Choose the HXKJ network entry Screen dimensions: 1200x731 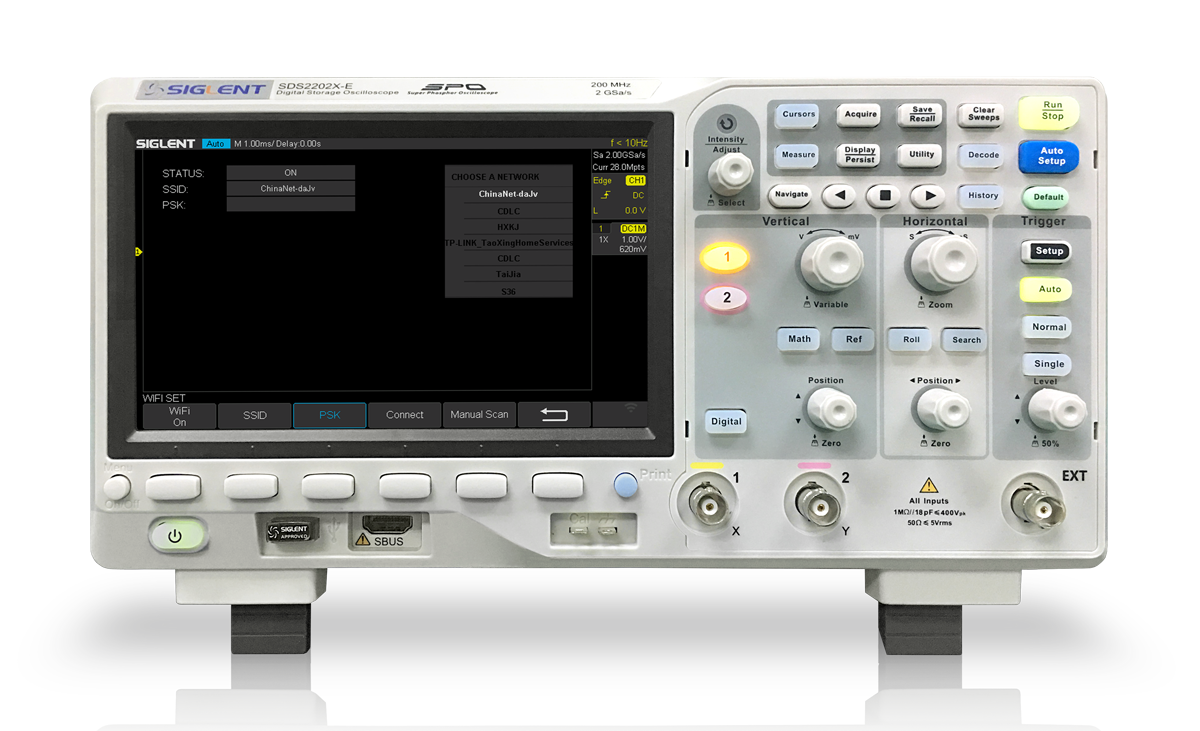click(508, 227)
